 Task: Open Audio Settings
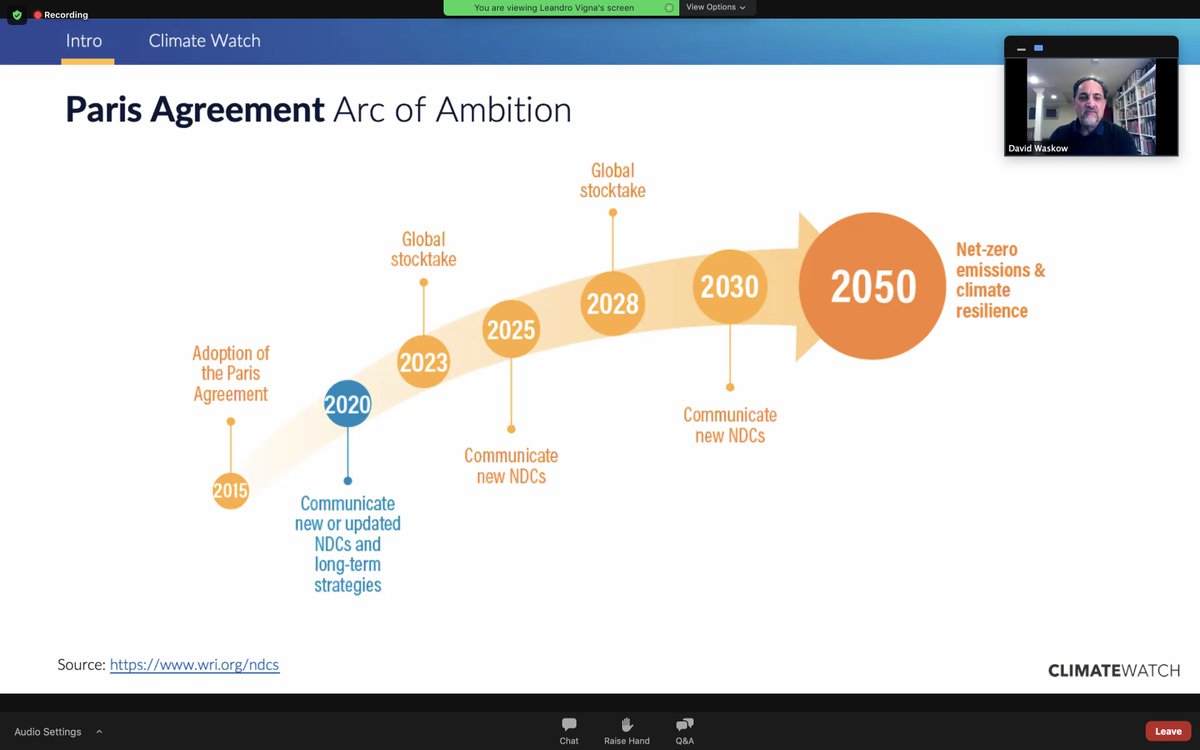pos(48,731)
